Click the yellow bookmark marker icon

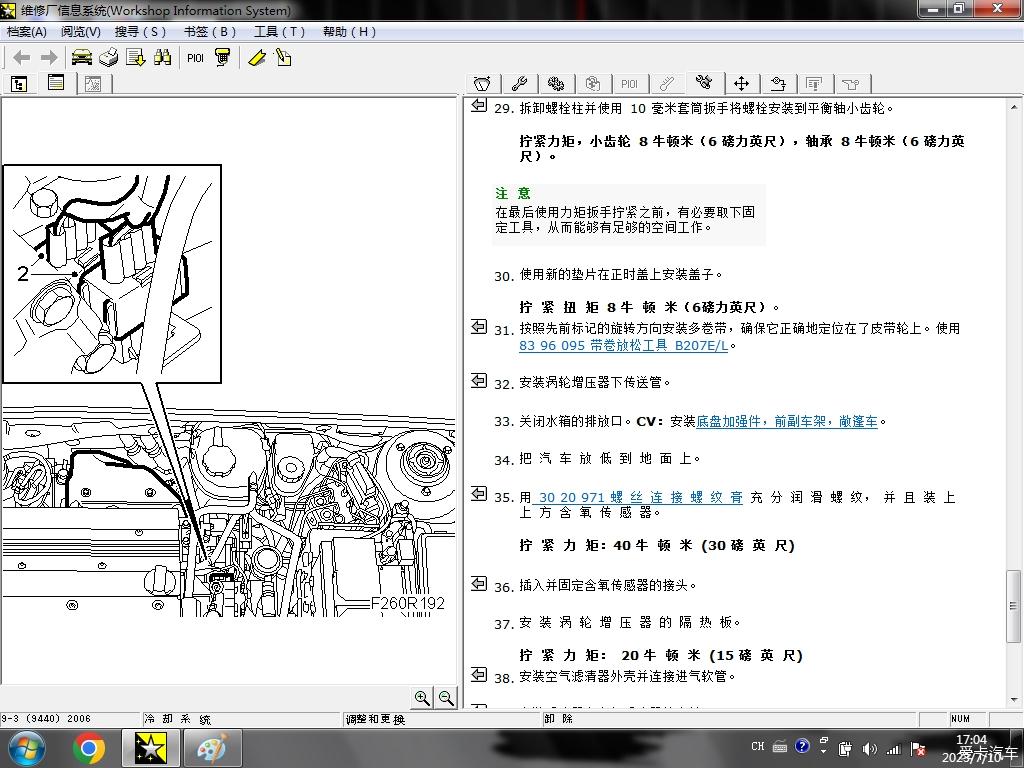pyautogui.click(x=257, y=58)
